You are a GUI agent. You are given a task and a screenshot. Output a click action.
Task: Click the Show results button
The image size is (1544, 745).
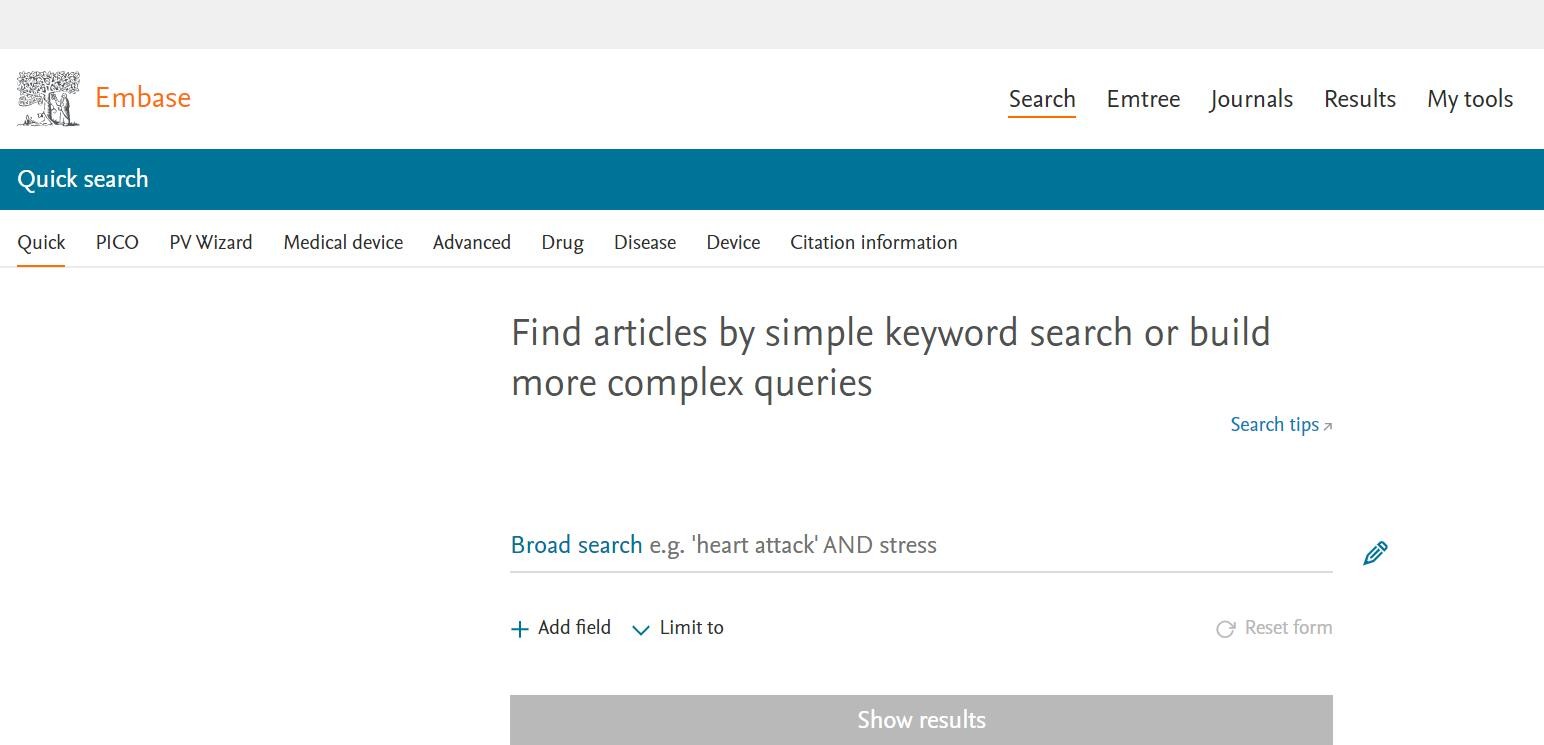tap(921, 720)
